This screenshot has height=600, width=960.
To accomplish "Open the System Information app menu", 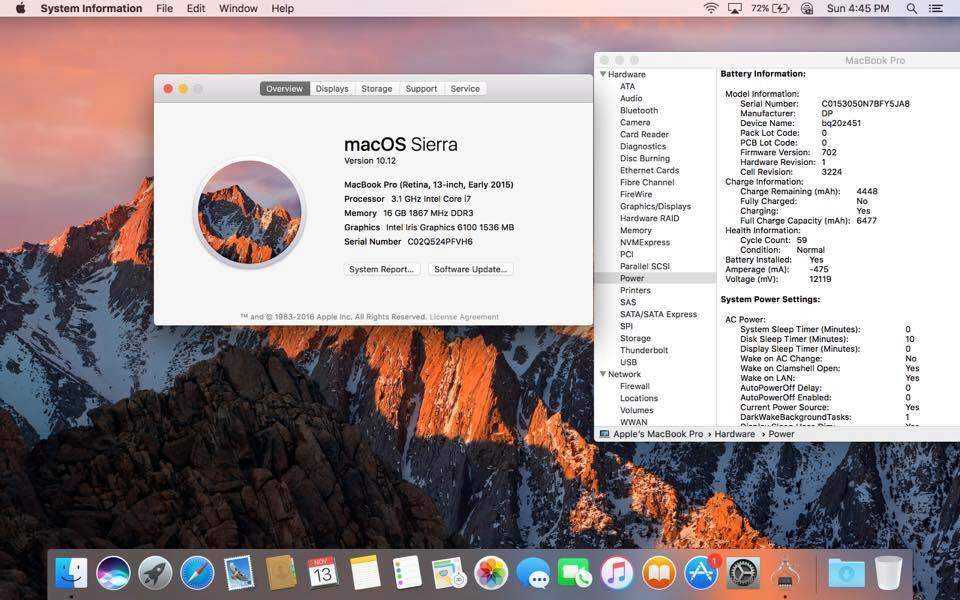I will (91, 9).
